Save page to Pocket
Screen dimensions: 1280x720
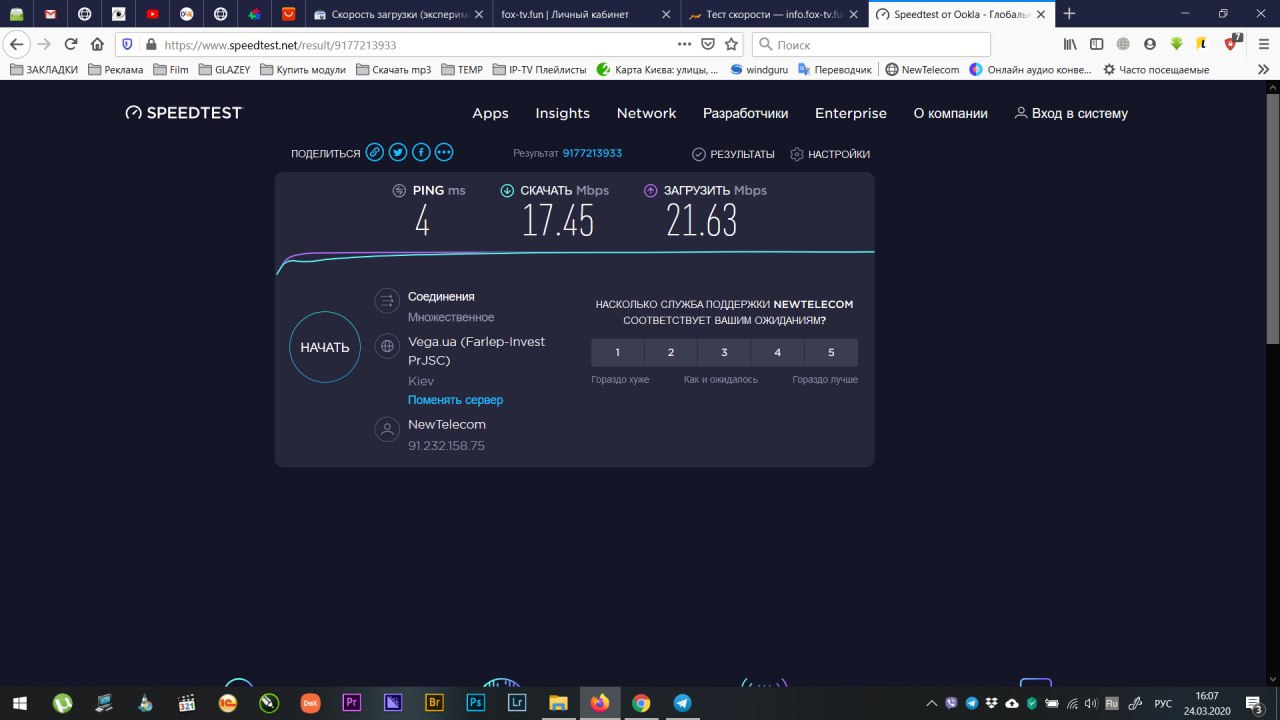(708, 44)
